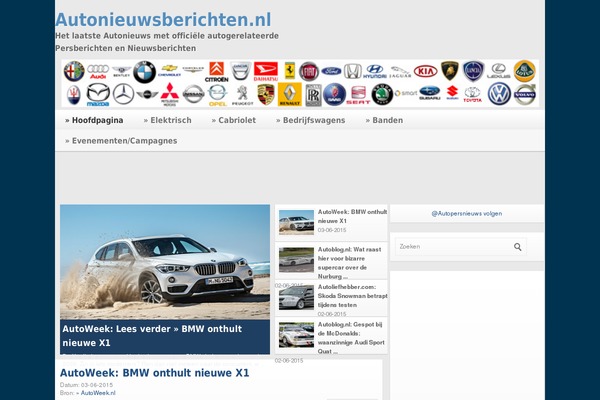
Task: Open 'Autoliefhebber.com: Skoda Snowman betrapt' article
Action: [x=352, y=296]
